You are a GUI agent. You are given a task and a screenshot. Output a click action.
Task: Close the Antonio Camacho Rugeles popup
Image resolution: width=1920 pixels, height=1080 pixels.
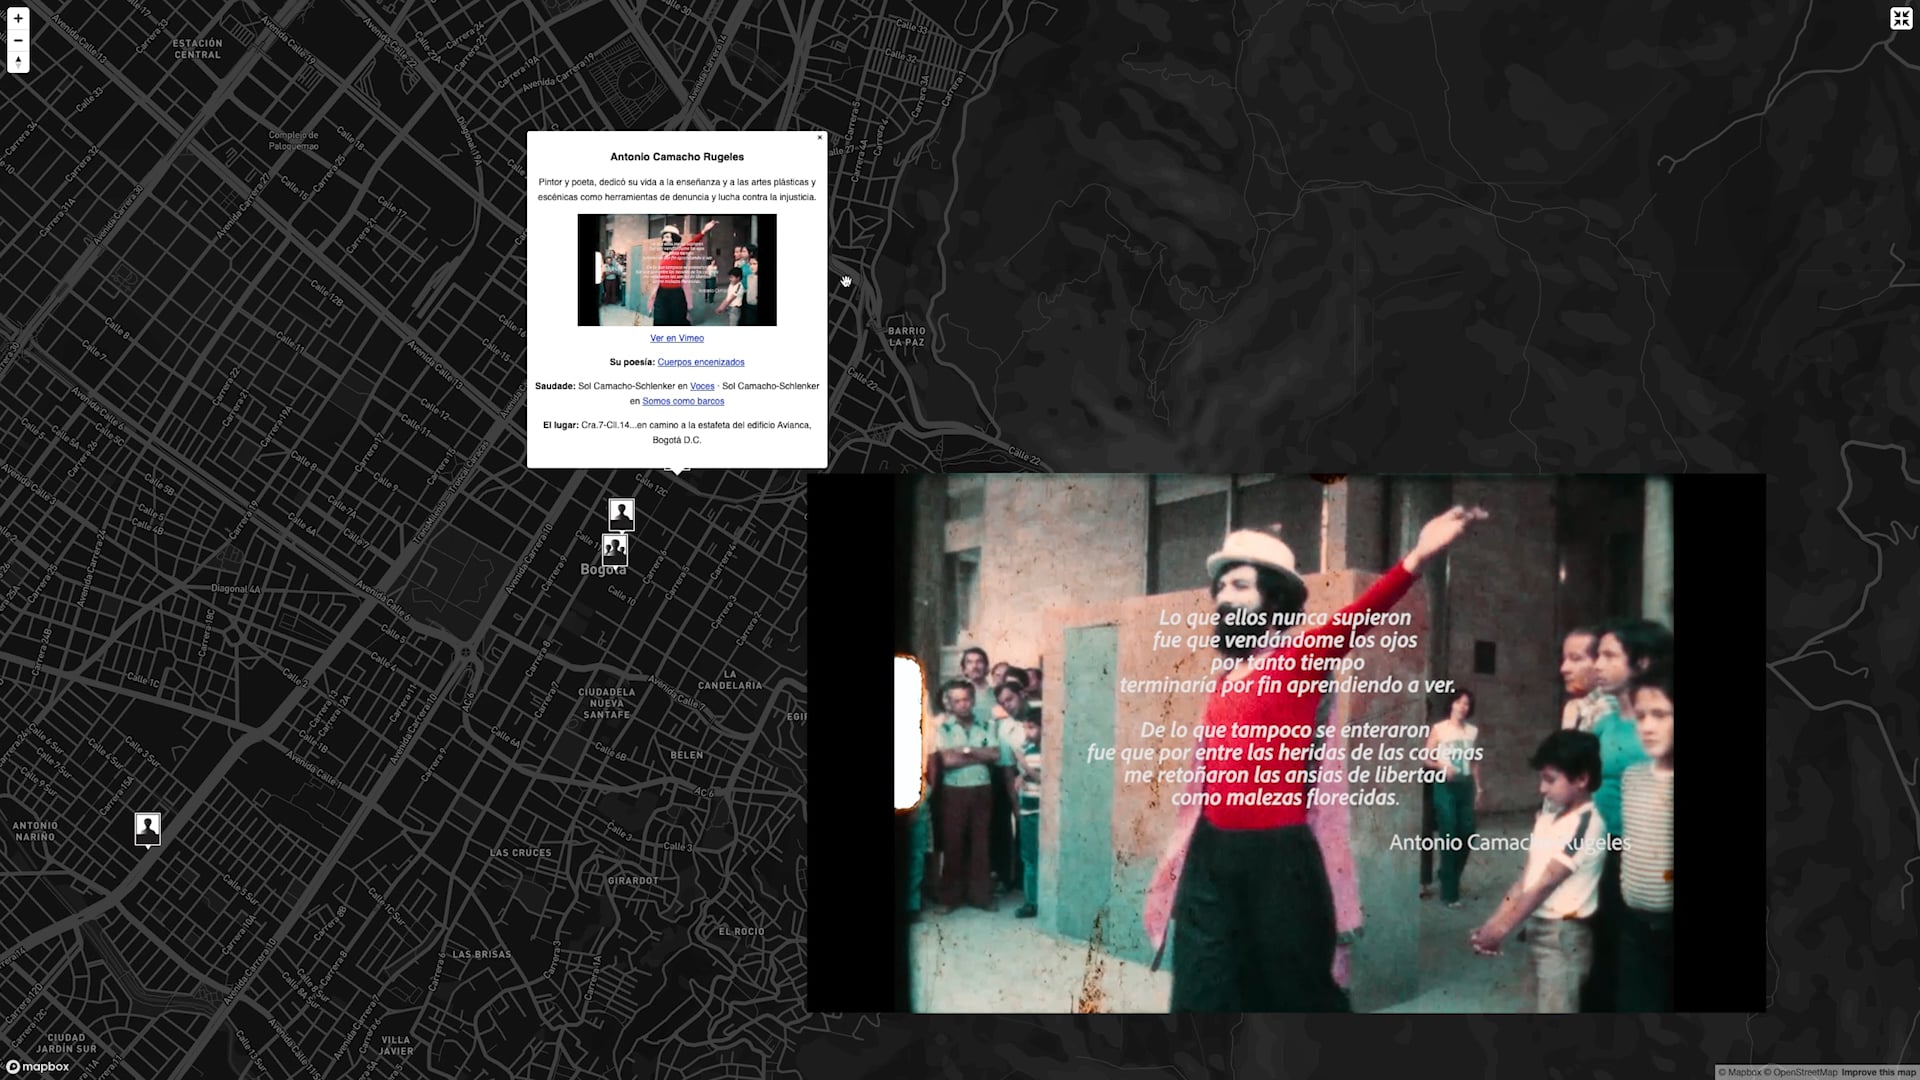click(x=820, y=138)
